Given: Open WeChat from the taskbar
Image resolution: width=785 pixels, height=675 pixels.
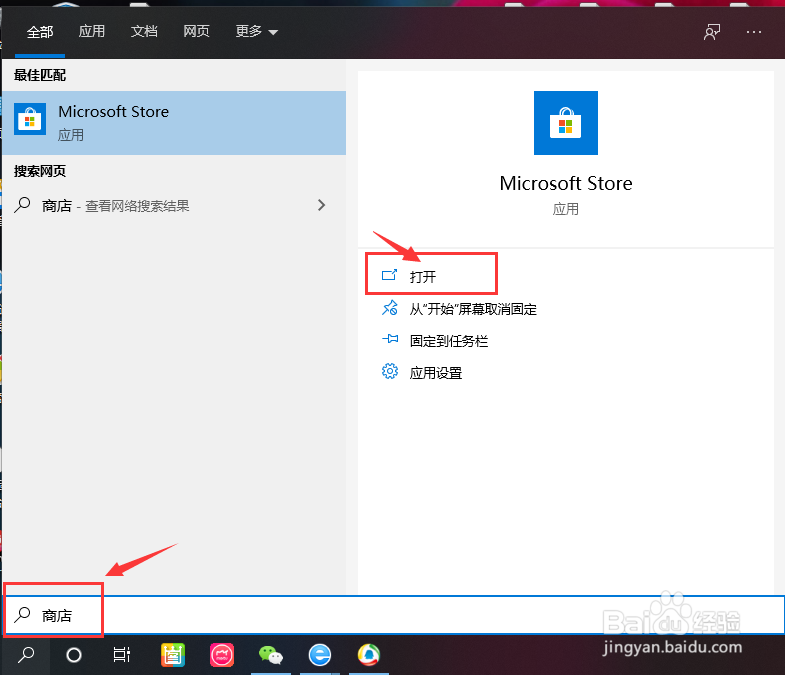Looking at the screenshot, I should tap(271, 655).
